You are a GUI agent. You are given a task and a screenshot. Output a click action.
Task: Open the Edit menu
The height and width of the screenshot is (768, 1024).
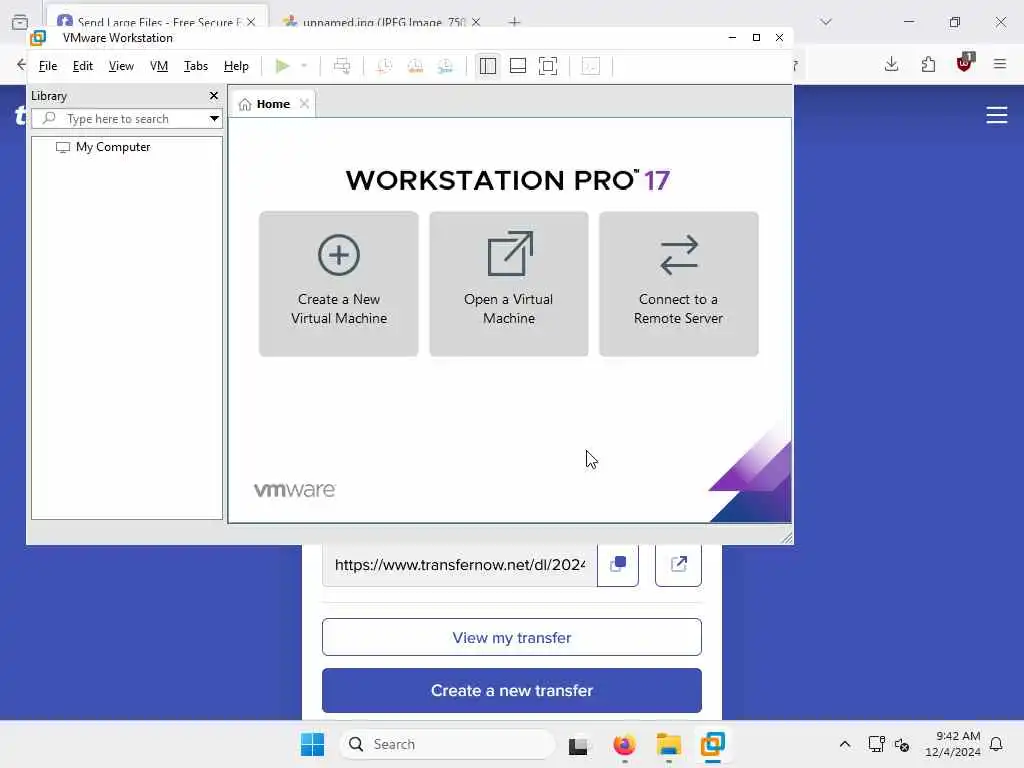(82, 66)
